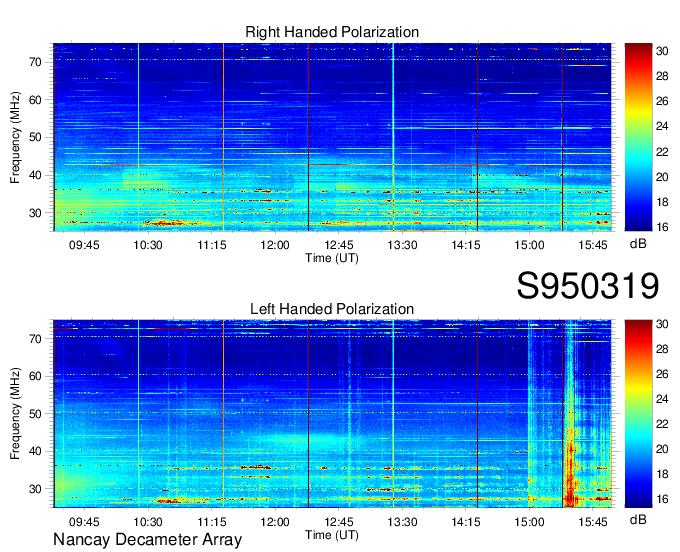Screen dimensions: 680x552
Task: Click 13:30 tick on Right Handed time axis
Action: 402,245
